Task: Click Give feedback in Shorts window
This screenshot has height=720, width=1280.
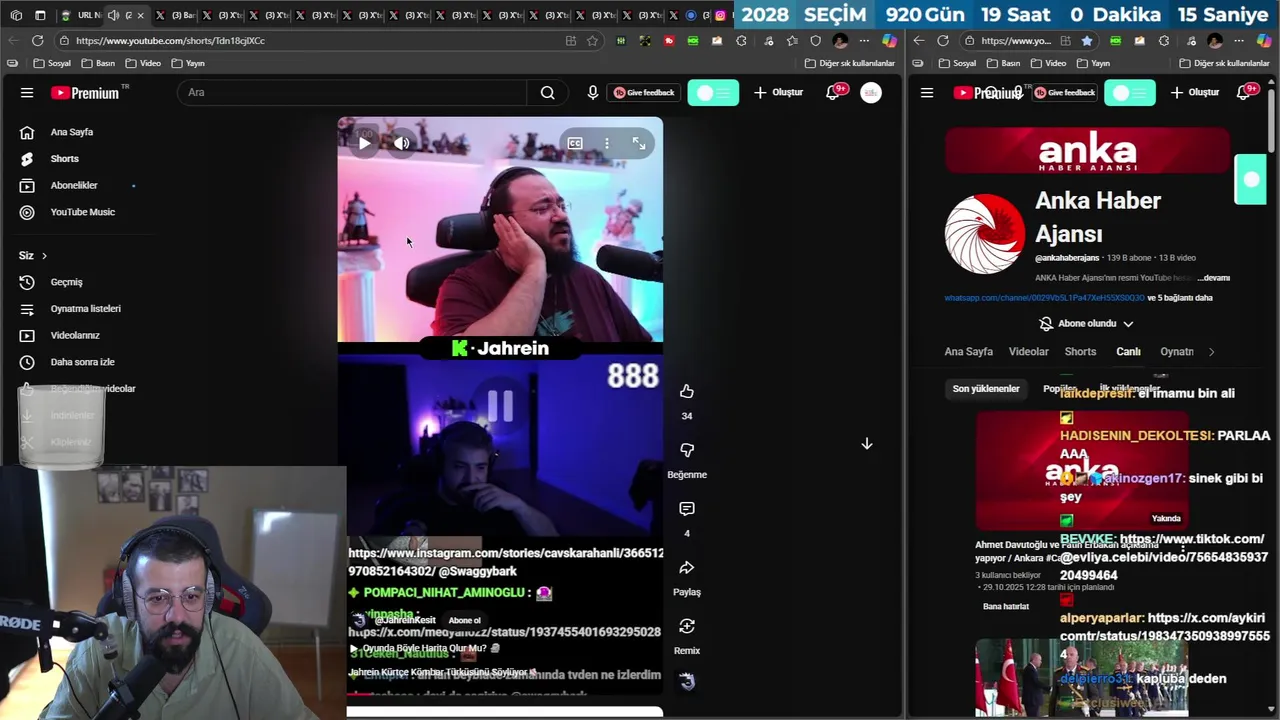Action: pyautogui.click(x=644, y=93)
